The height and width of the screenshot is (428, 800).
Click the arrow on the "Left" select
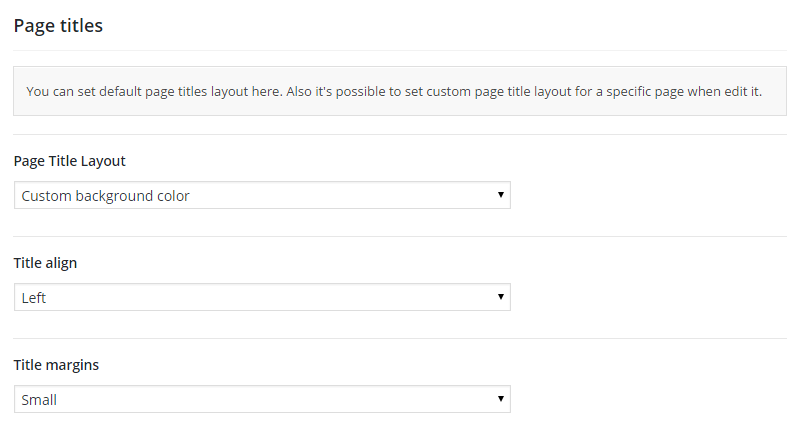coord(500,298)
